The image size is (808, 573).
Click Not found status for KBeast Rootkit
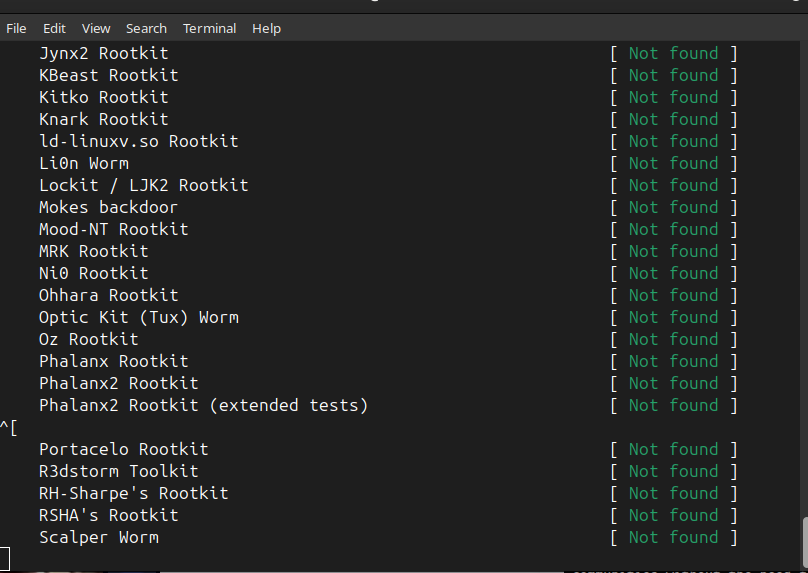click(673, 75)
